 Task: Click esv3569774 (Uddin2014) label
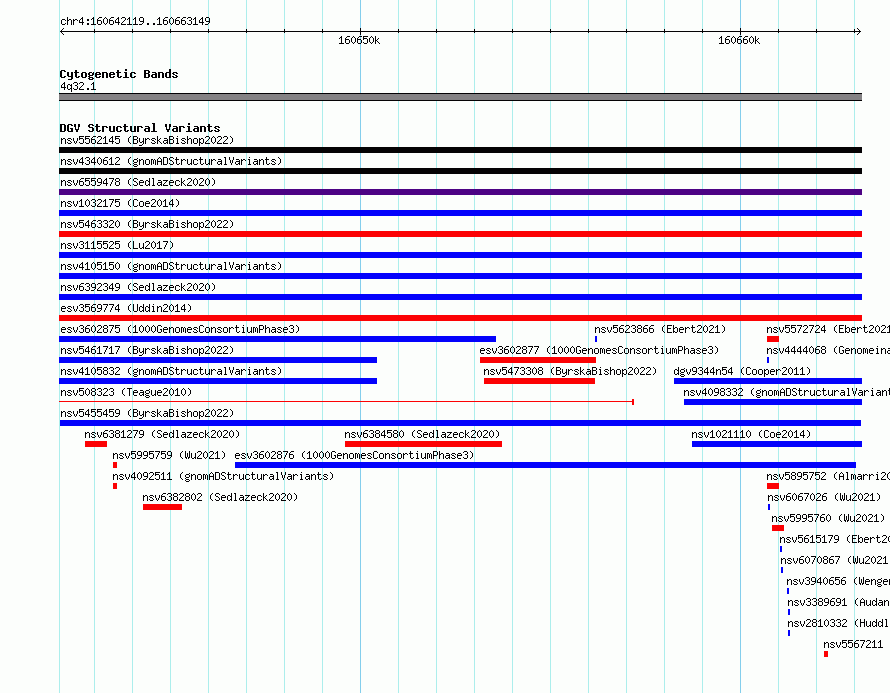point(126,308)
